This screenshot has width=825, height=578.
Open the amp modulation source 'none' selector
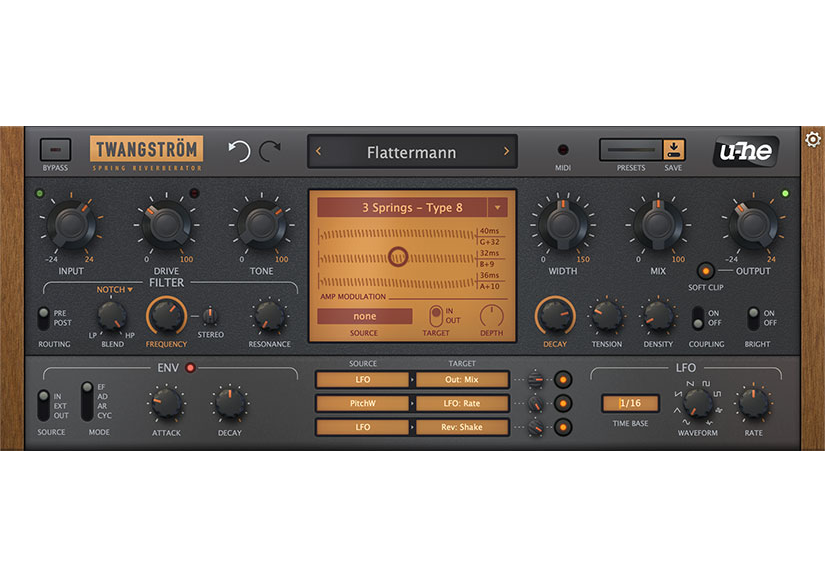tap(365, 316)
